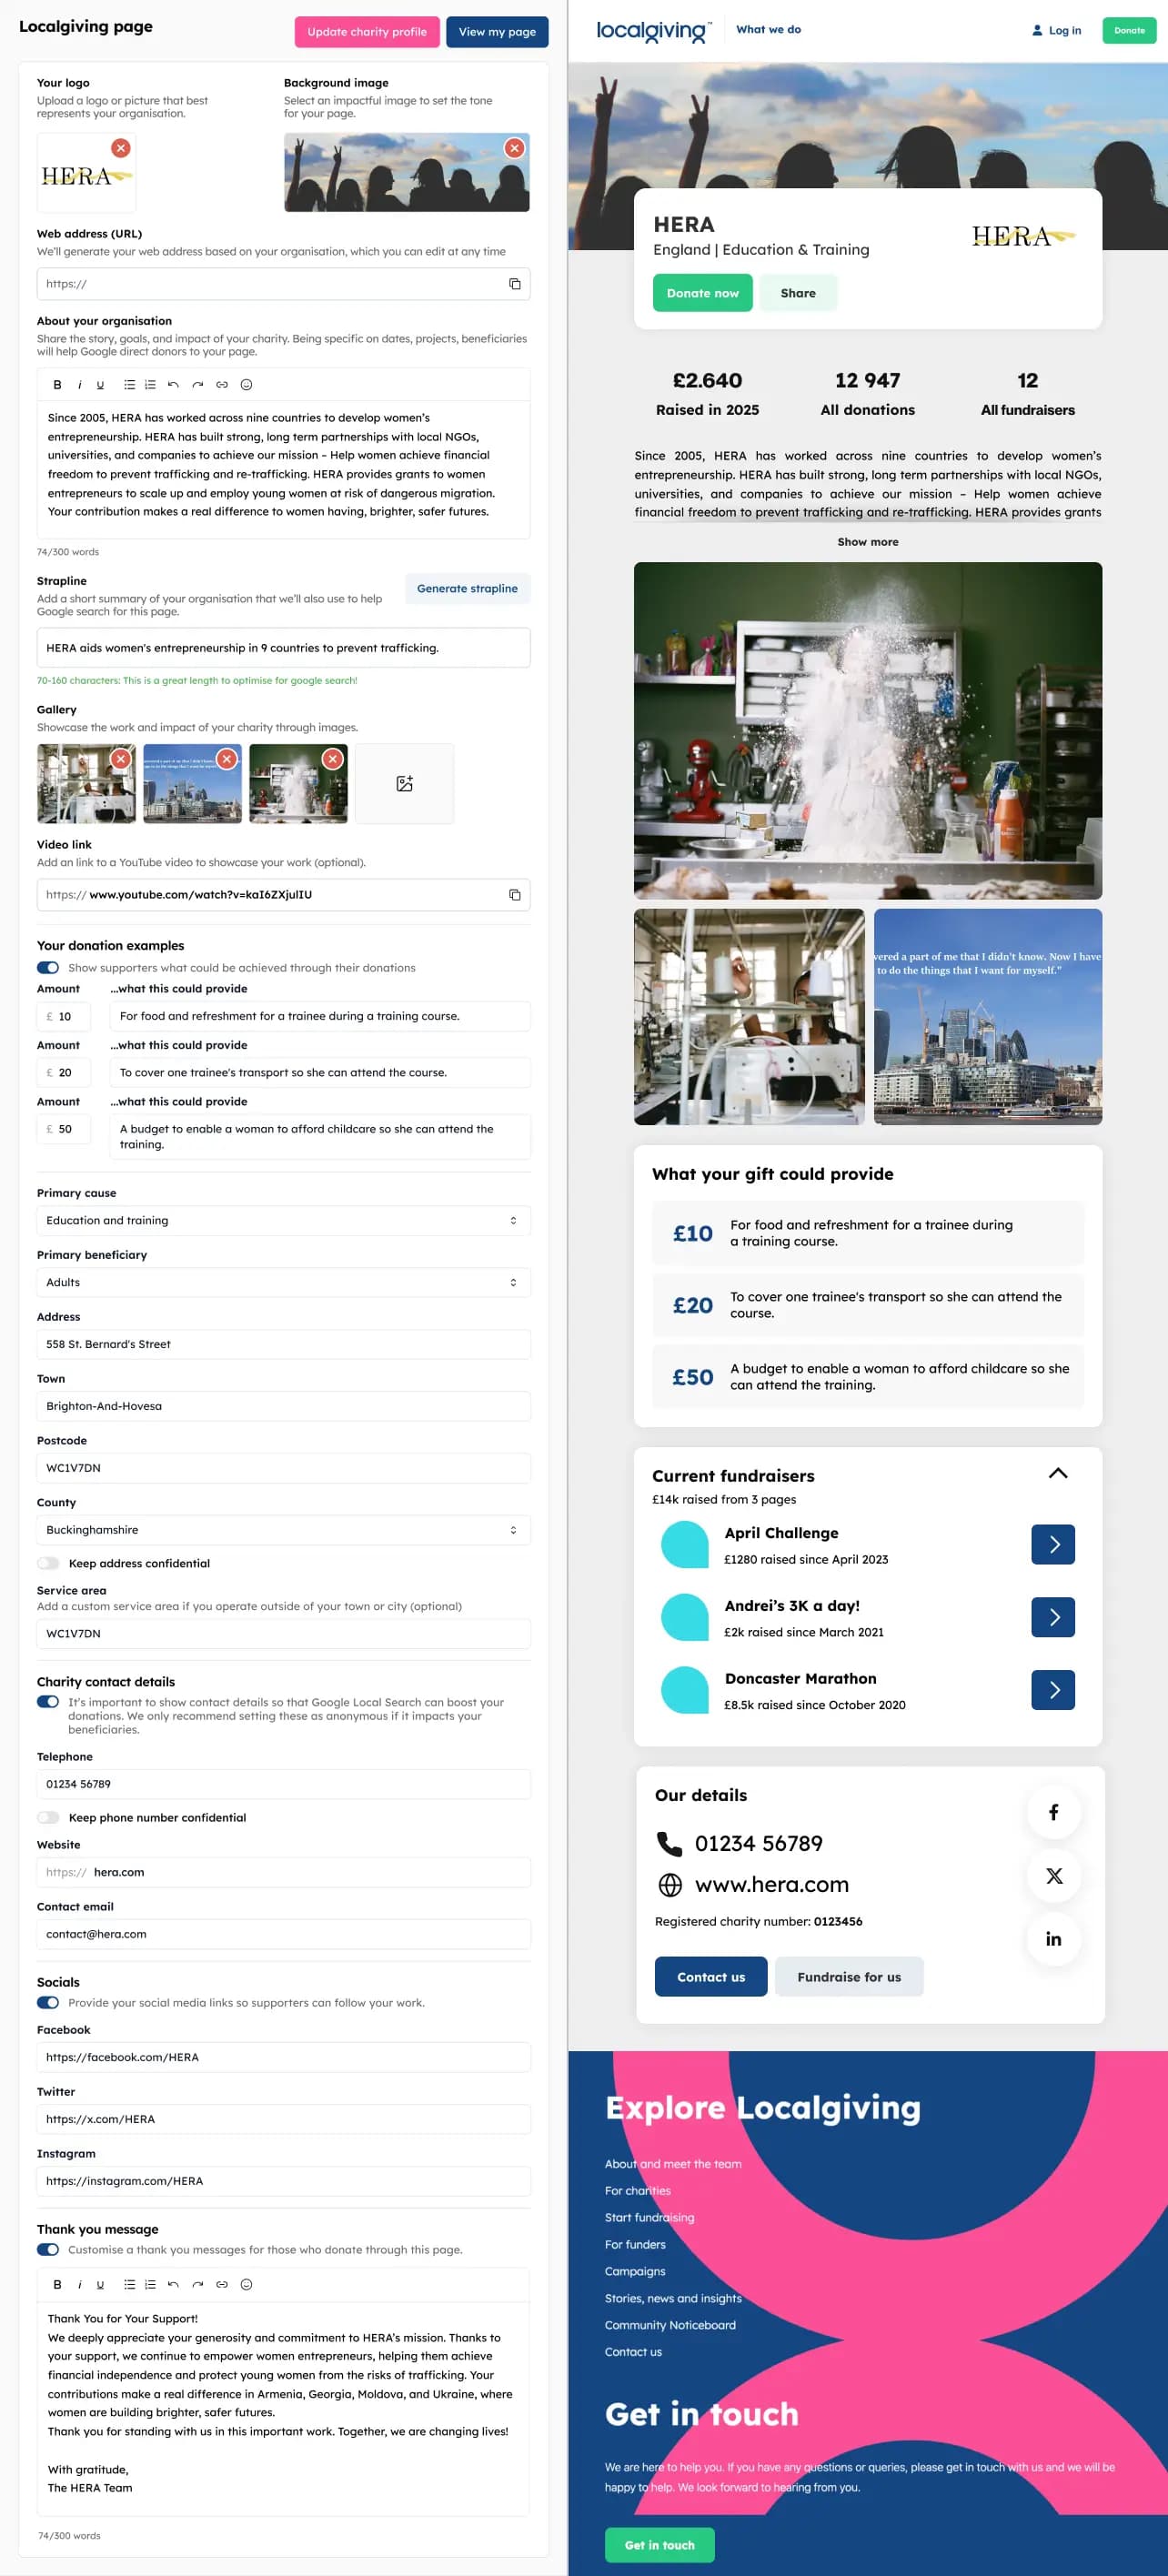
Task: Toggle italic in About your organisation editor
Action: (79, 385)
